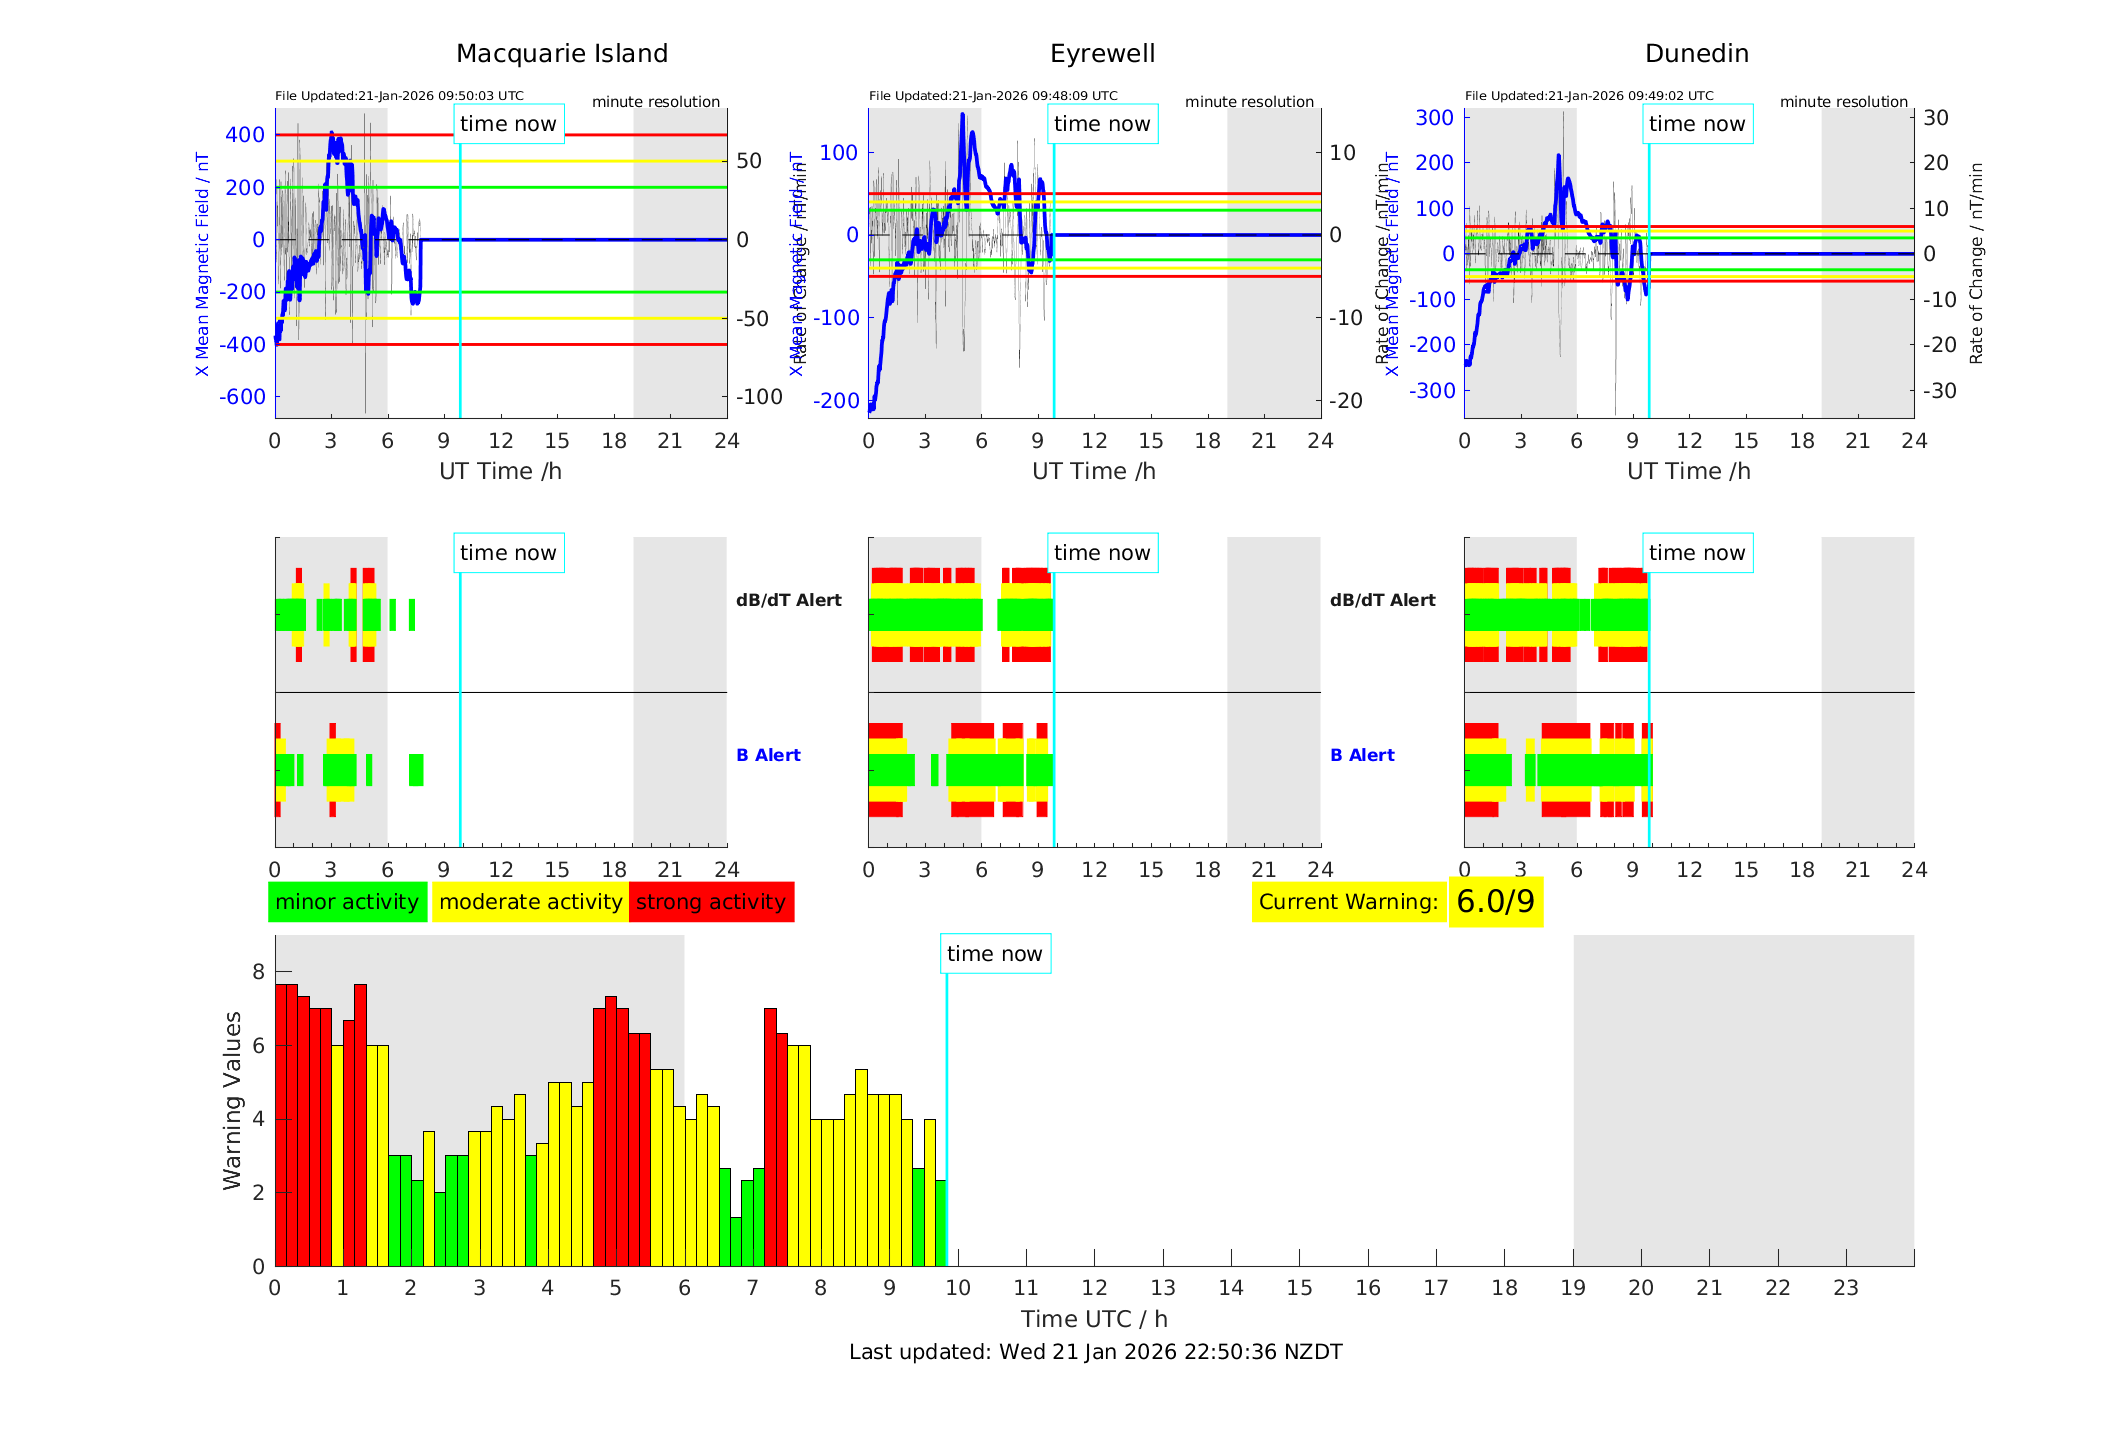Click the time now label on warning chart
This screenshot has width=2117, height=1437.
(994, 954)
